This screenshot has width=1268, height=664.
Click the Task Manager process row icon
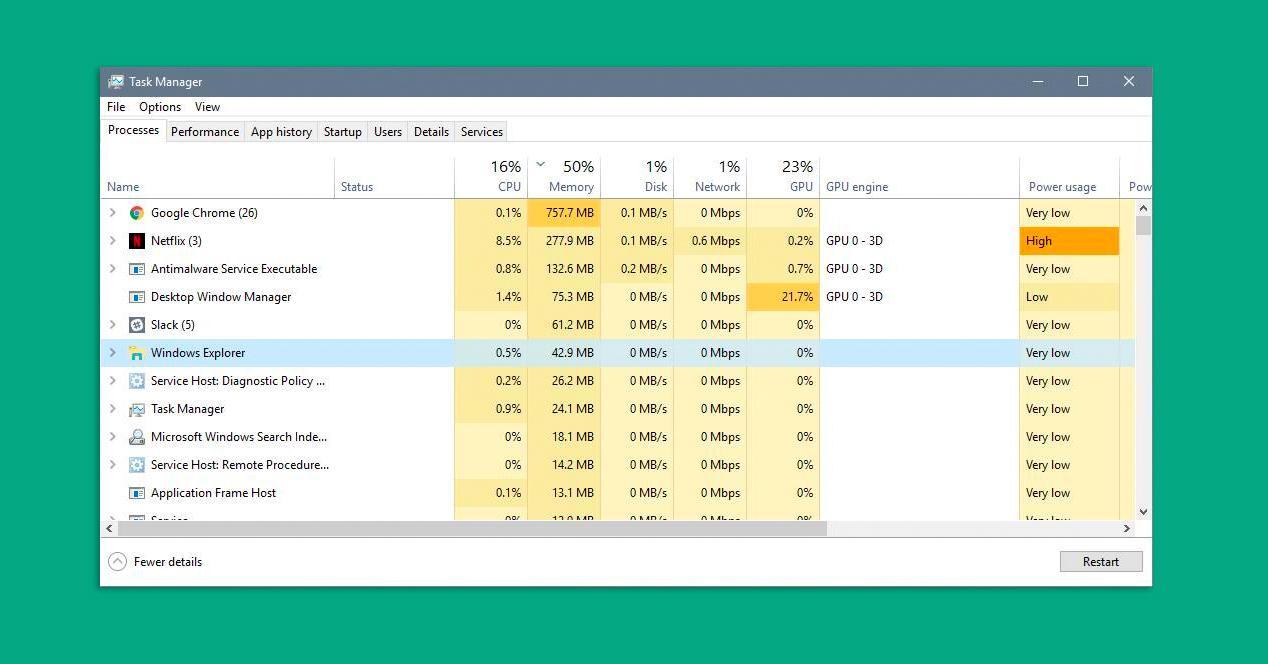[137, 409]
